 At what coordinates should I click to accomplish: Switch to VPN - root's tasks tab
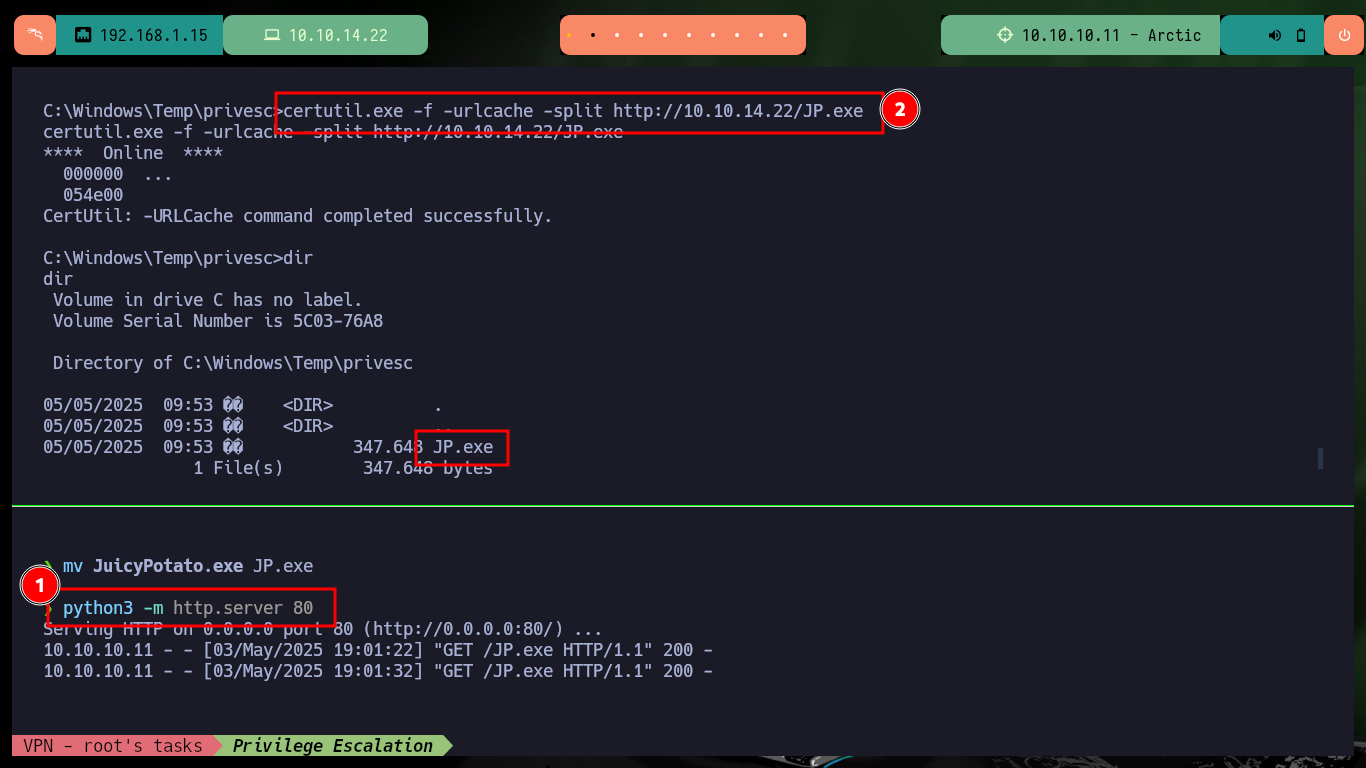113,745
